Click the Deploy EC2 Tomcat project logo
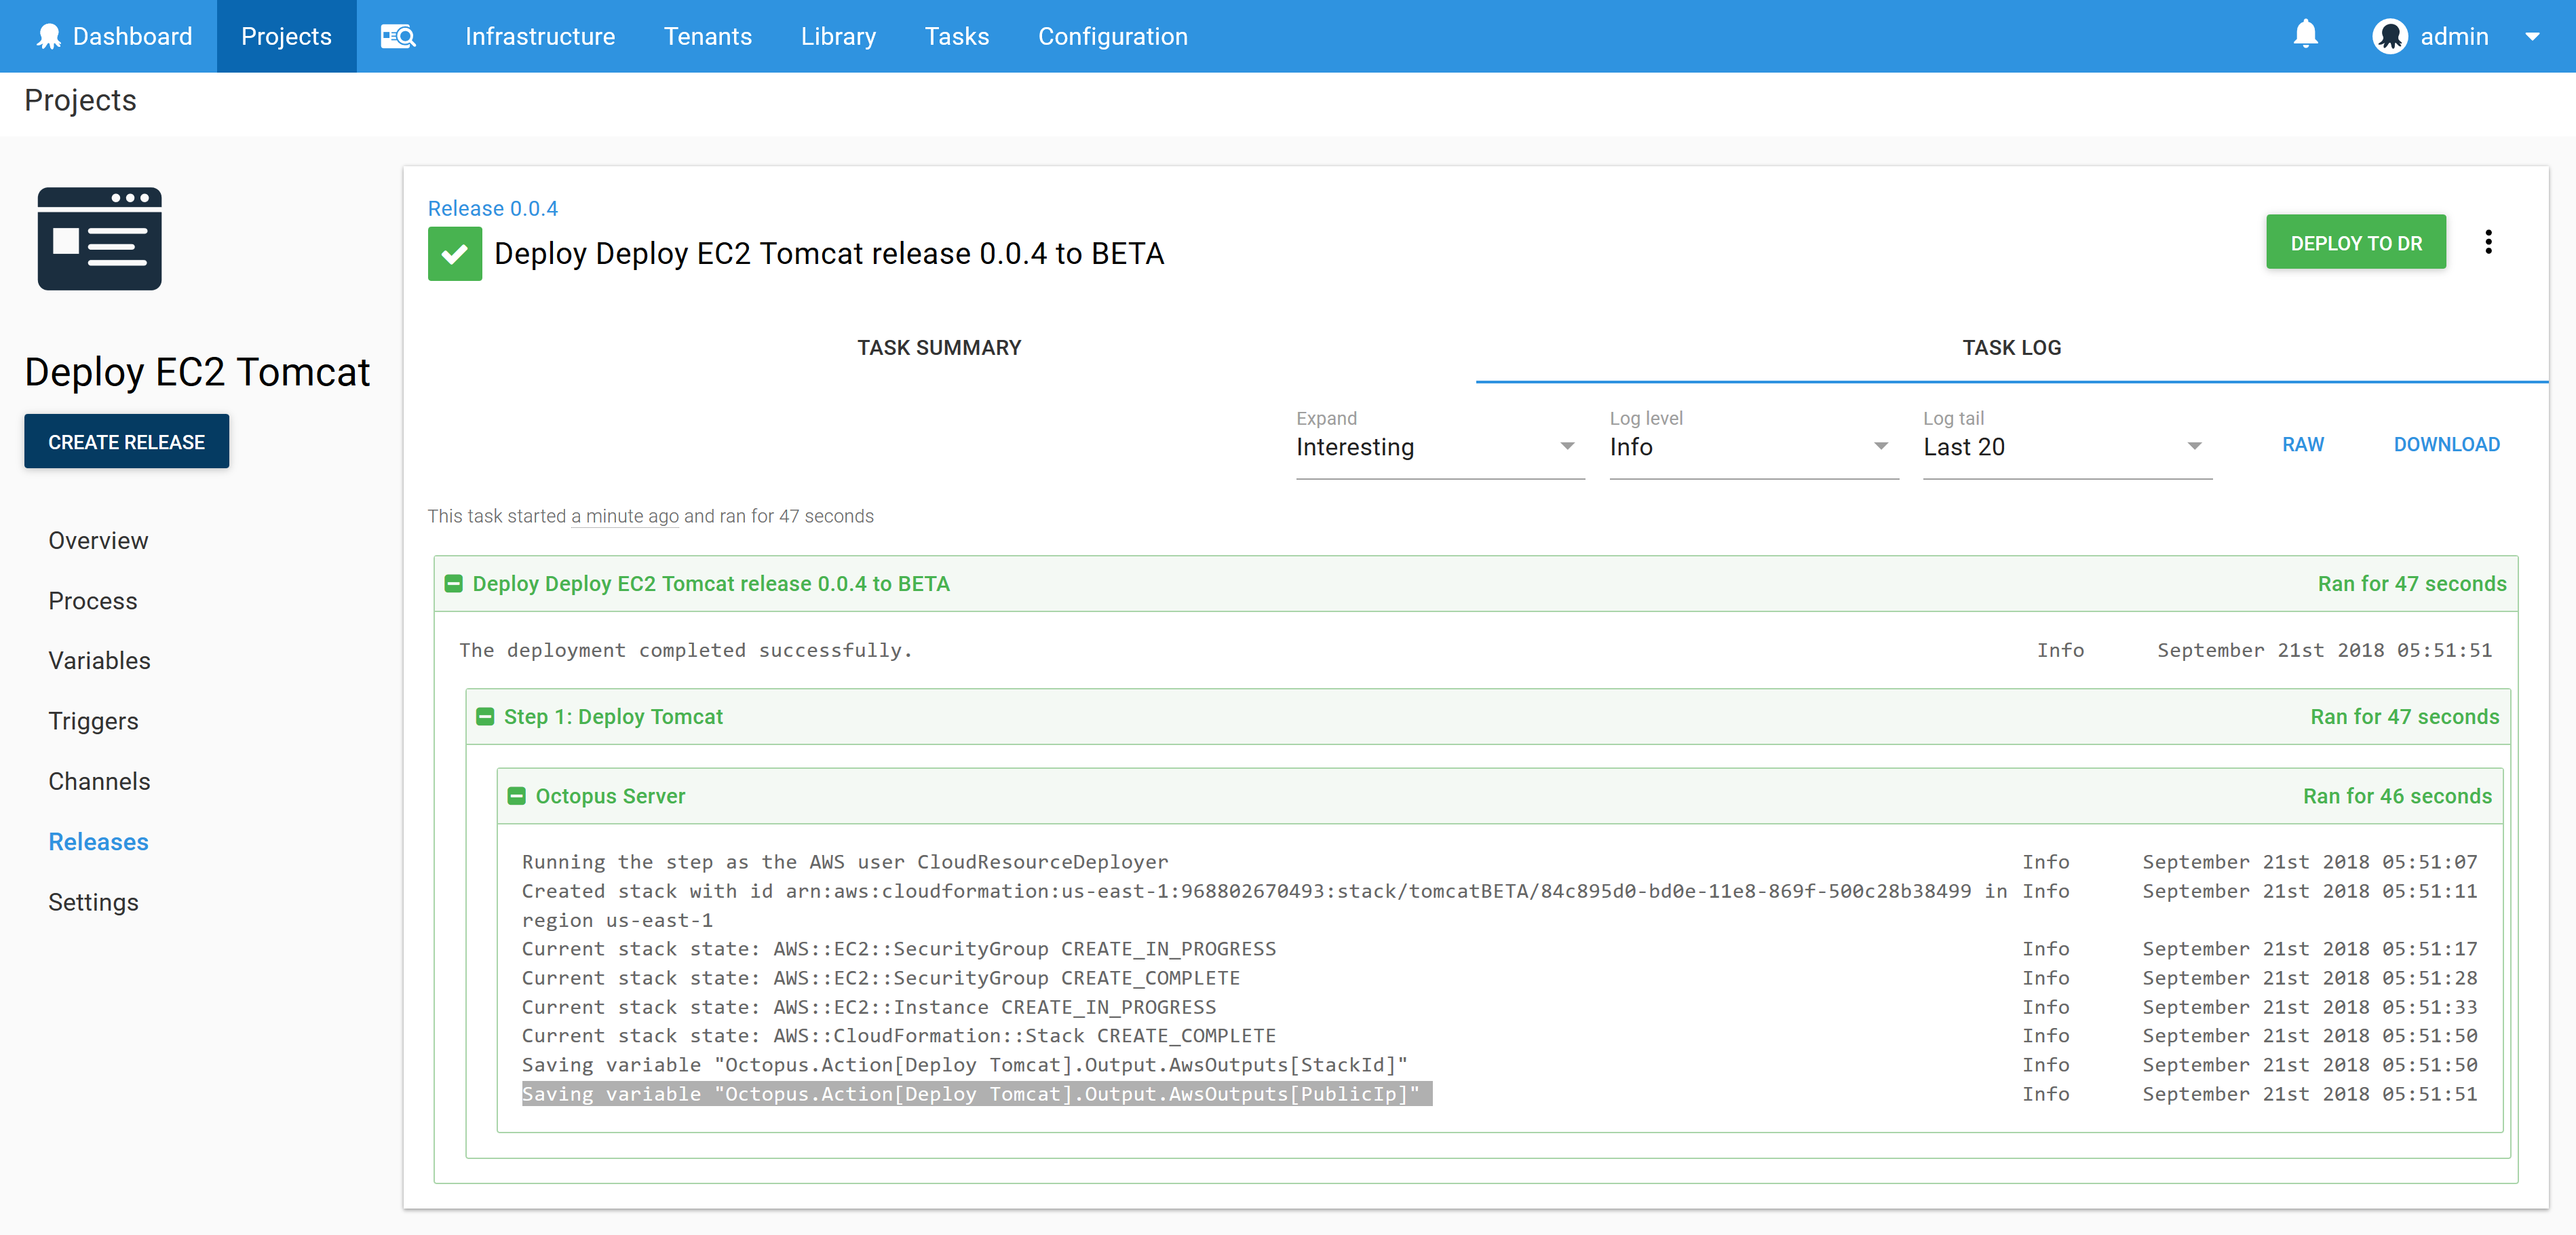 tap(99, 239)
